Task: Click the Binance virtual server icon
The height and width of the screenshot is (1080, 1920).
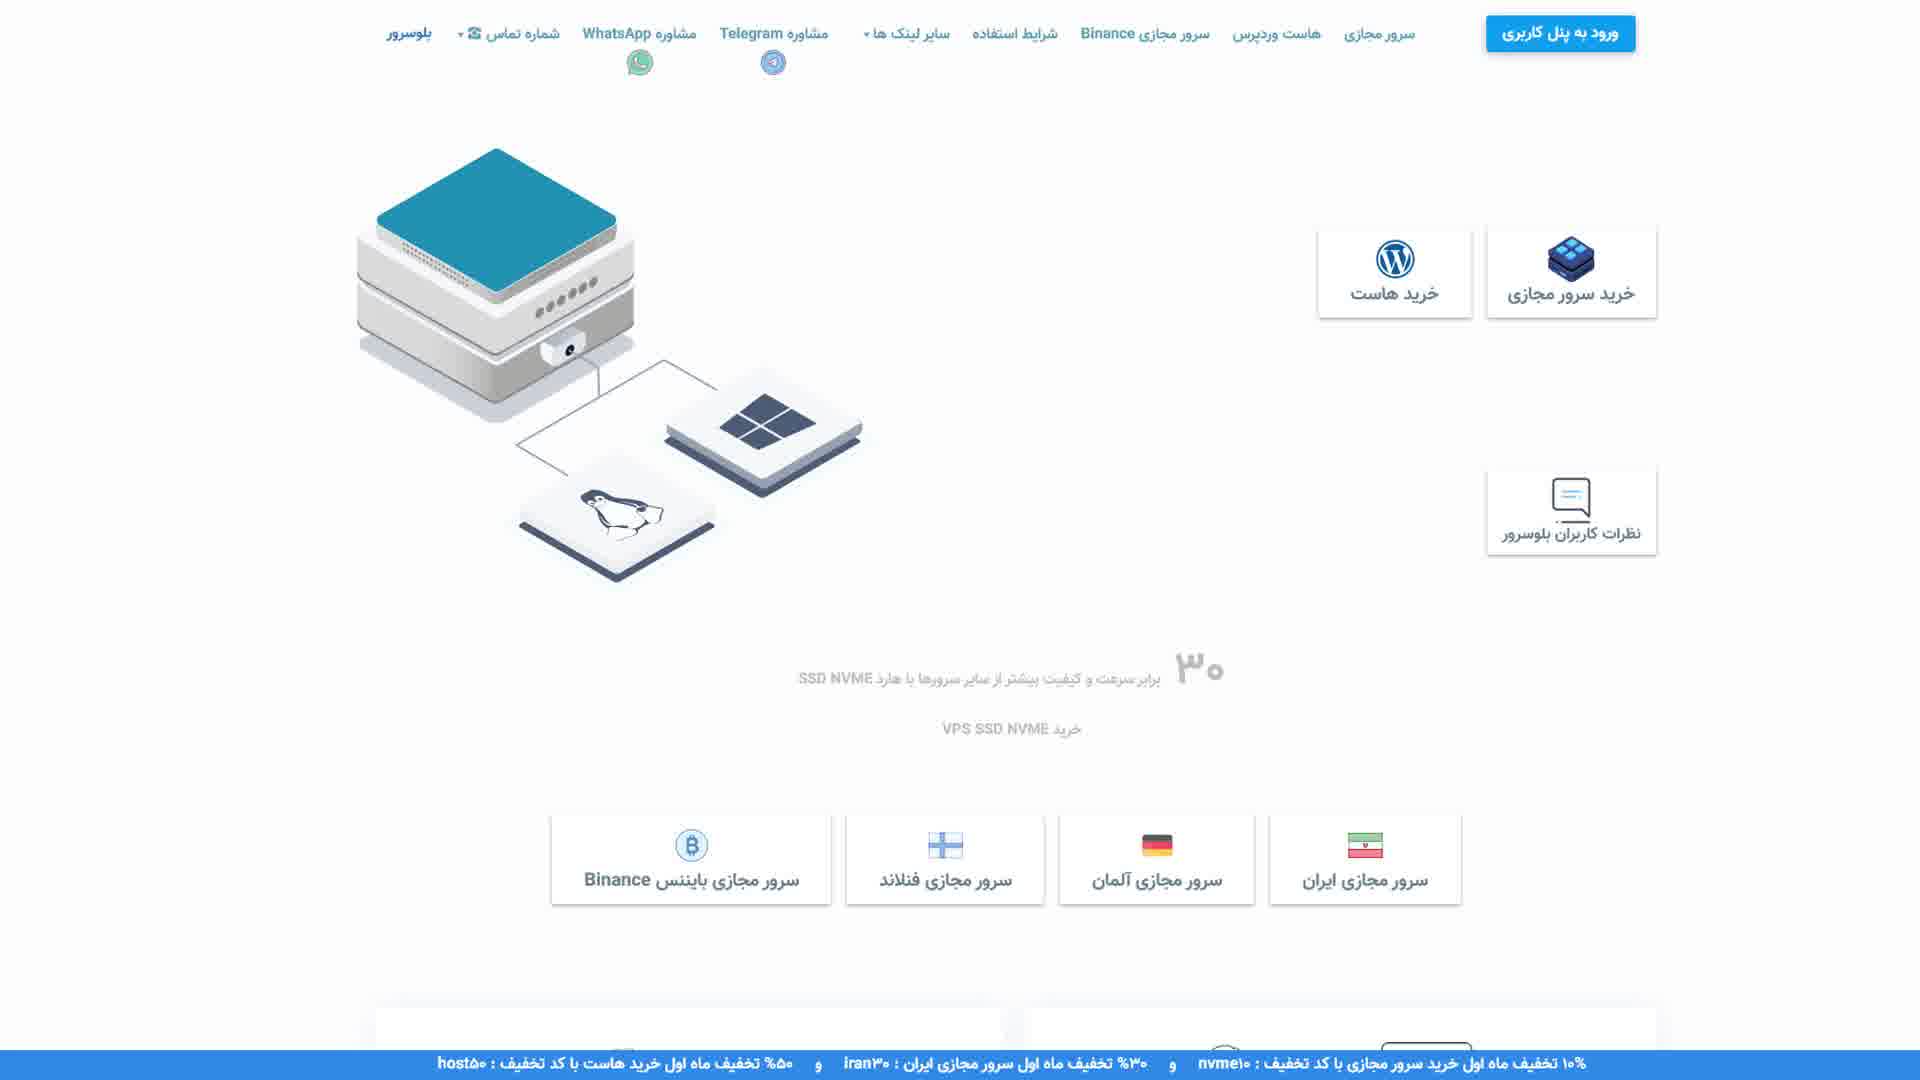Action: pyautogui.click(x=691, y=844)
